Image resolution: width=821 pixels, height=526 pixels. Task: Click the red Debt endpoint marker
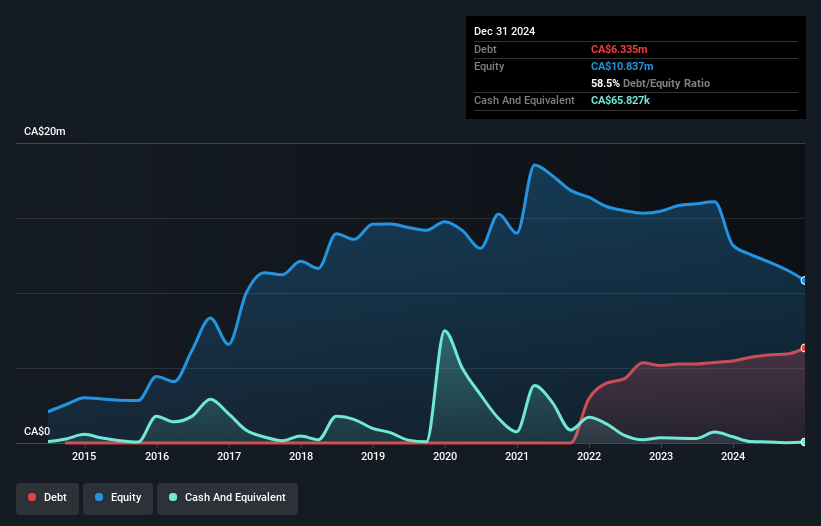[x=804, y=348]
